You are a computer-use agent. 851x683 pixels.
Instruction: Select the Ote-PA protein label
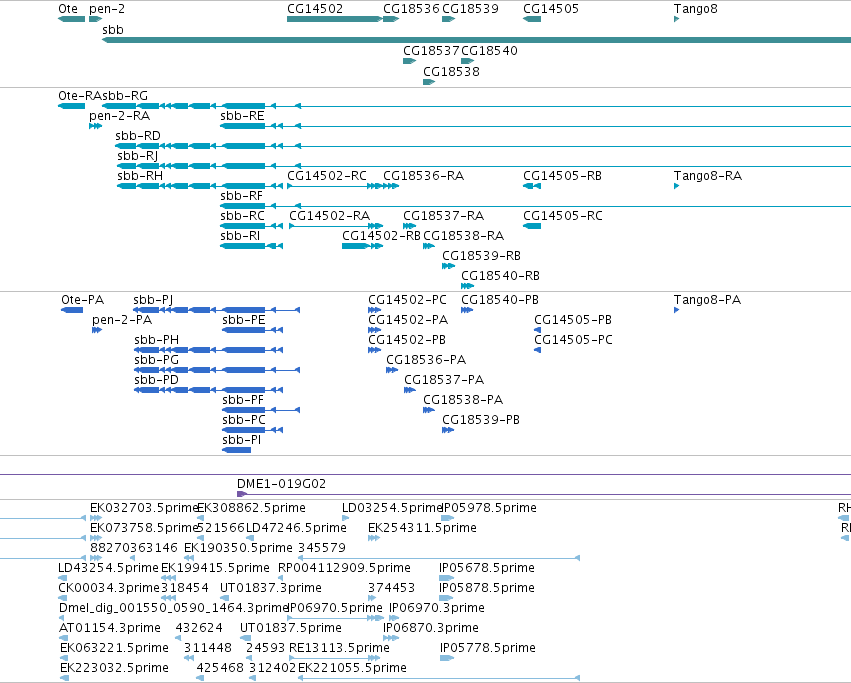(82, 300)
